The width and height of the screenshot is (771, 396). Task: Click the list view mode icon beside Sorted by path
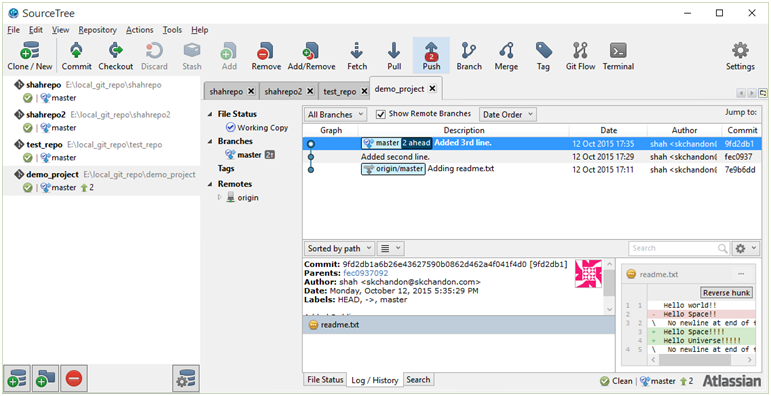coord(391,248)
